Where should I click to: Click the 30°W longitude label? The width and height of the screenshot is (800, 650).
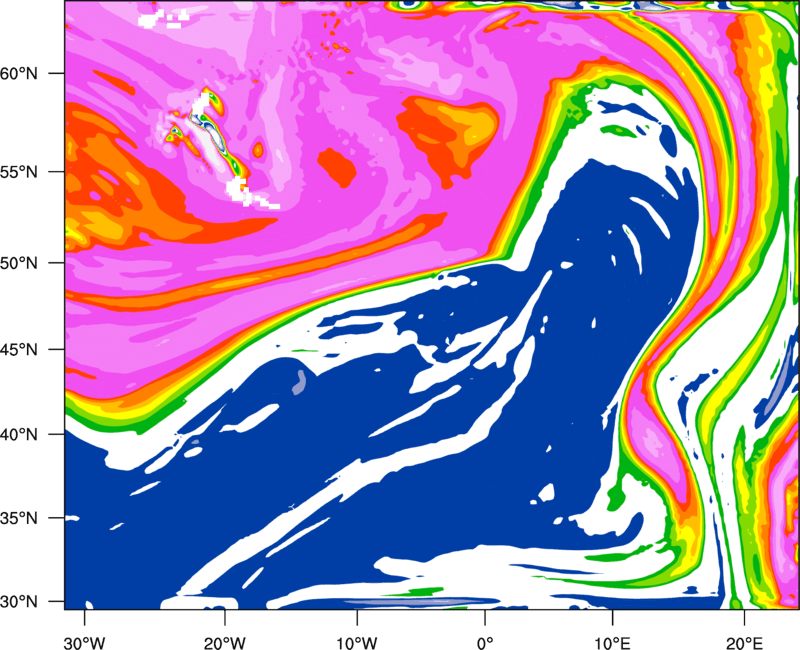pyautogui.click(x=84, y=643)
